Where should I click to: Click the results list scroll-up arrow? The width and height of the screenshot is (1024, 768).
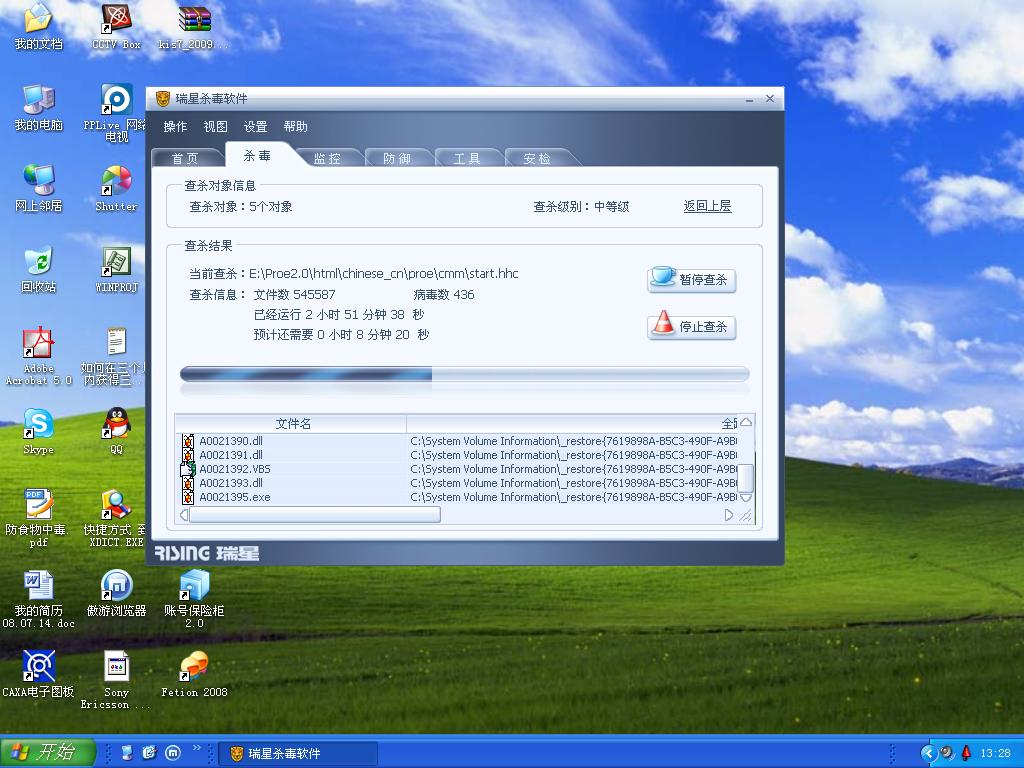click(746, 423)
